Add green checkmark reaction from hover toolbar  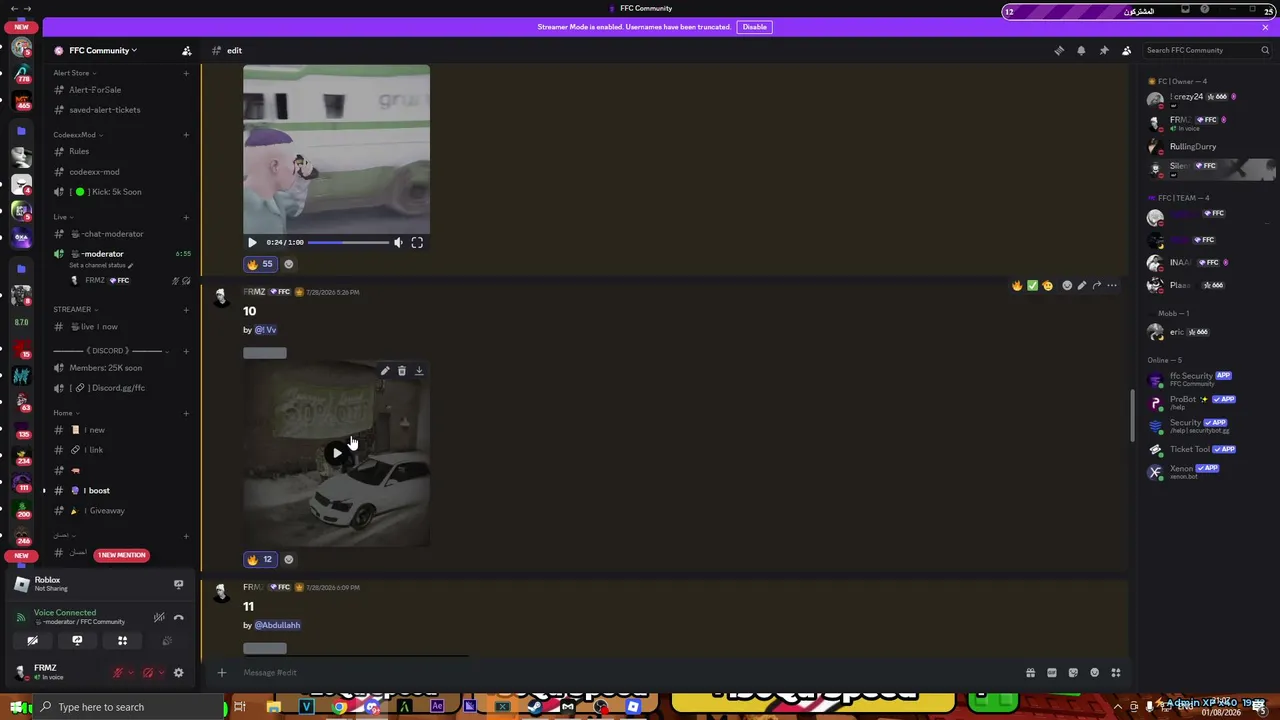[1032, 286]
